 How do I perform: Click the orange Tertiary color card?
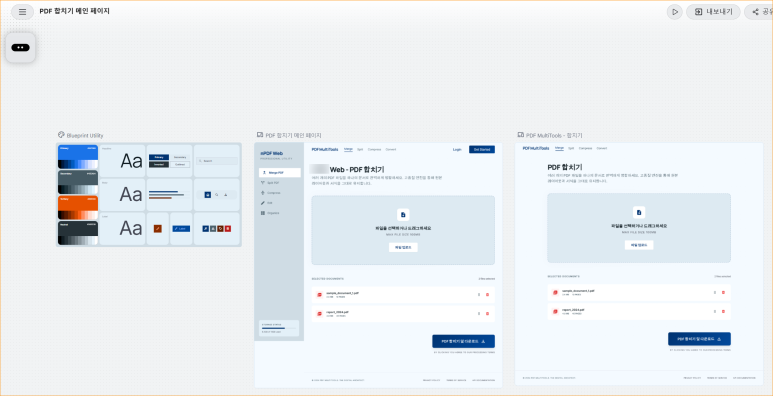[x=78, y=207]
